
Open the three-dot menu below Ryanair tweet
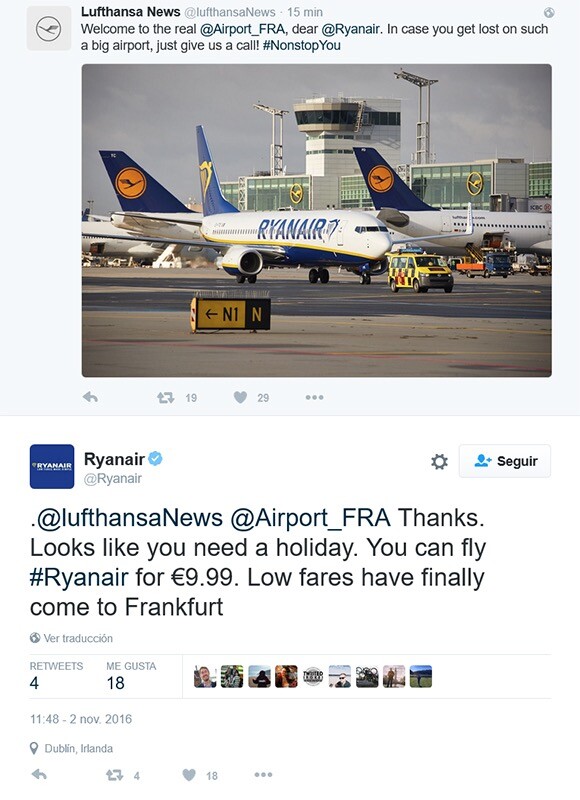coord(263,774)
